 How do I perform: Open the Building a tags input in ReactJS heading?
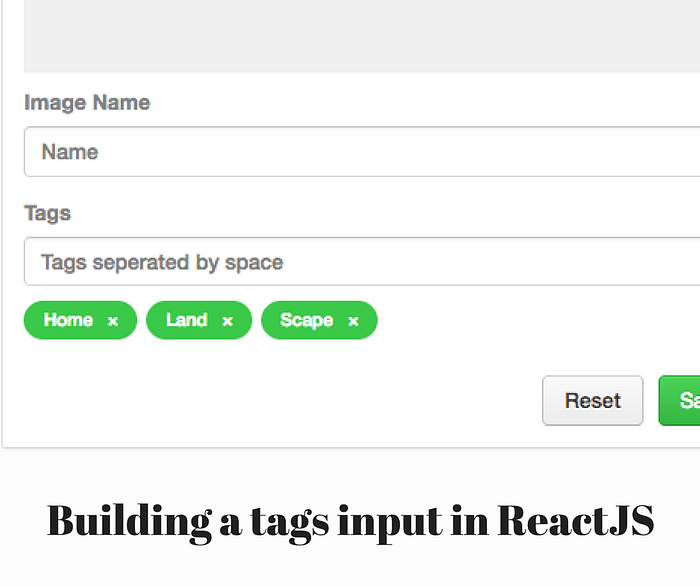(x=350, y=521)
